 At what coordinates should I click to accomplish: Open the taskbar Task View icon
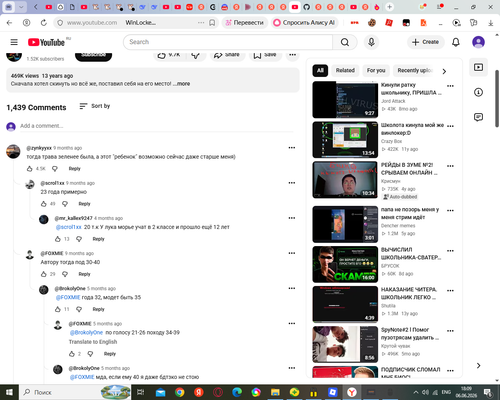[141, 392]
